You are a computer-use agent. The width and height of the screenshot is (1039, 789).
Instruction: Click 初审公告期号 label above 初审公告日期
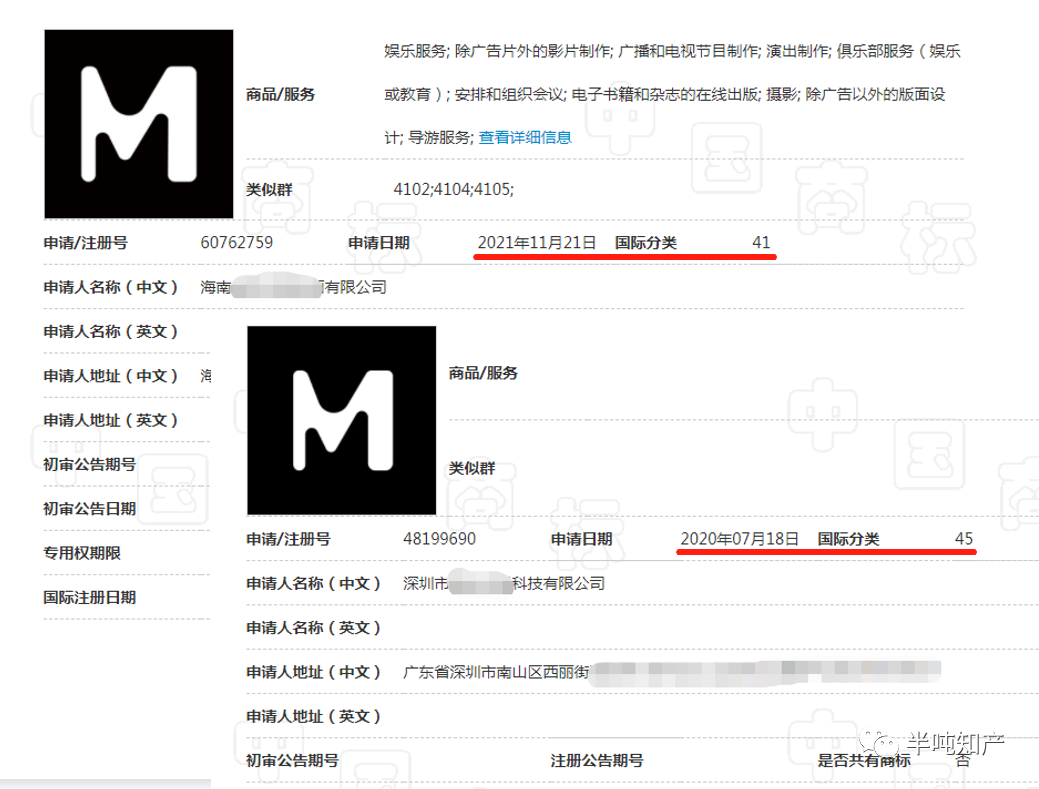tap(89, 464)
